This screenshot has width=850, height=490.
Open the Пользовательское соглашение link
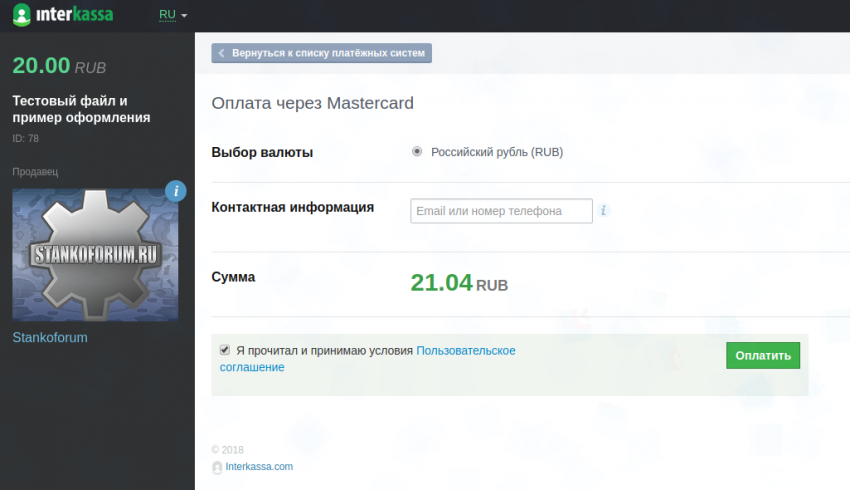465,351
